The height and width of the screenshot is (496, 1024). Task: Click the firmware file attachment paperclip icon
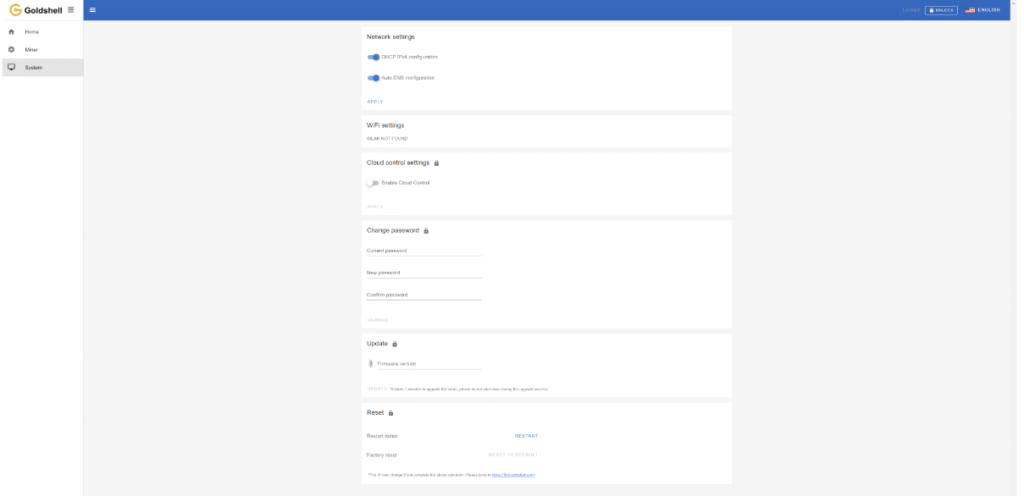(x=370, y=364)
